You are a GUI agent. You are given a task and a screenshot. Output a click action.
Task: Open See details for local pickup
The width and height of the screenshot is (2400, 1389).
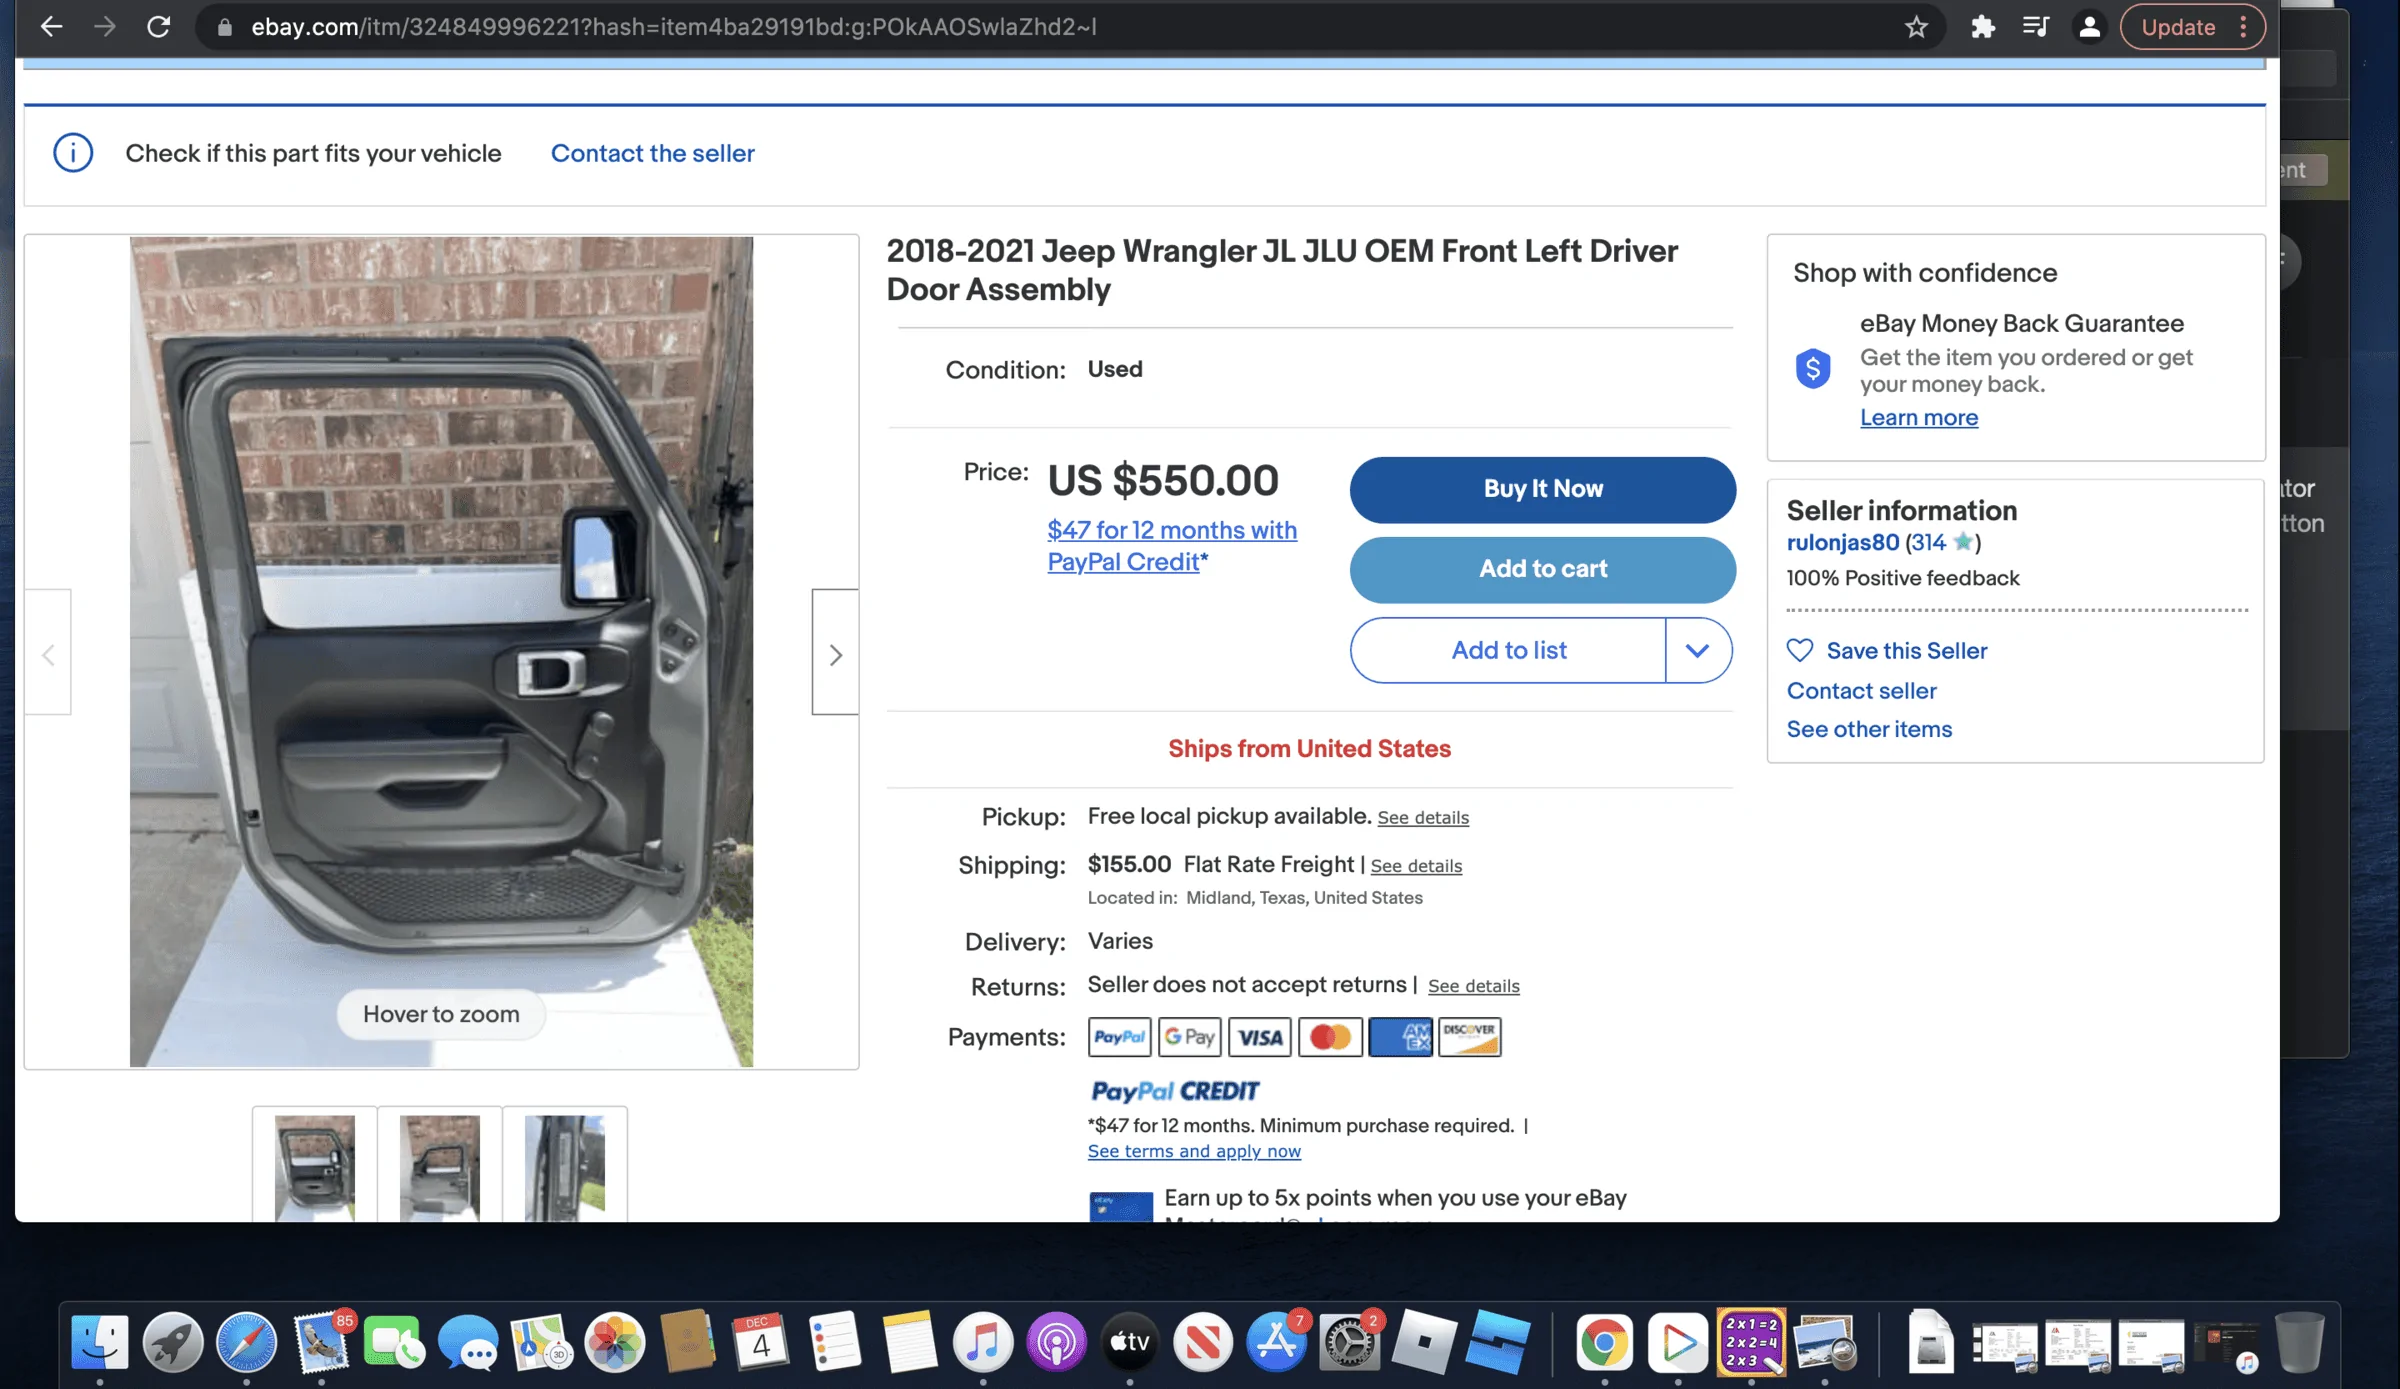coord(1423,818)
